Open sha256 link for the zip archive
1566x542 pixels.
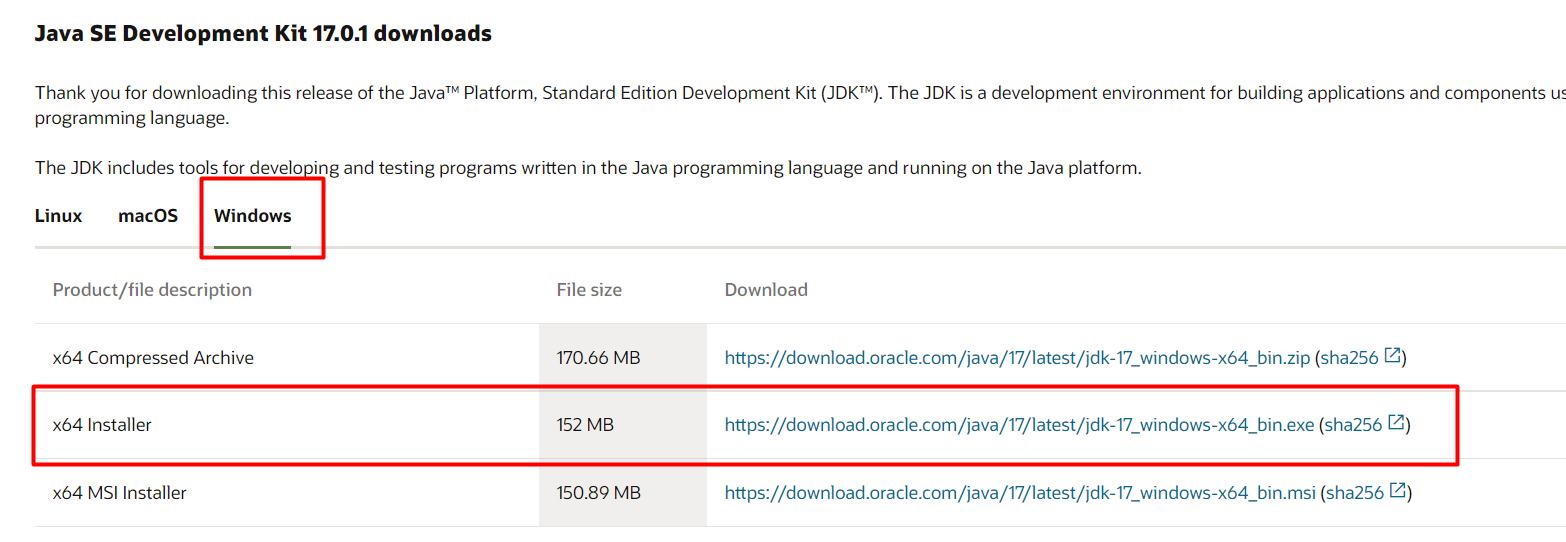[1349, 358]
